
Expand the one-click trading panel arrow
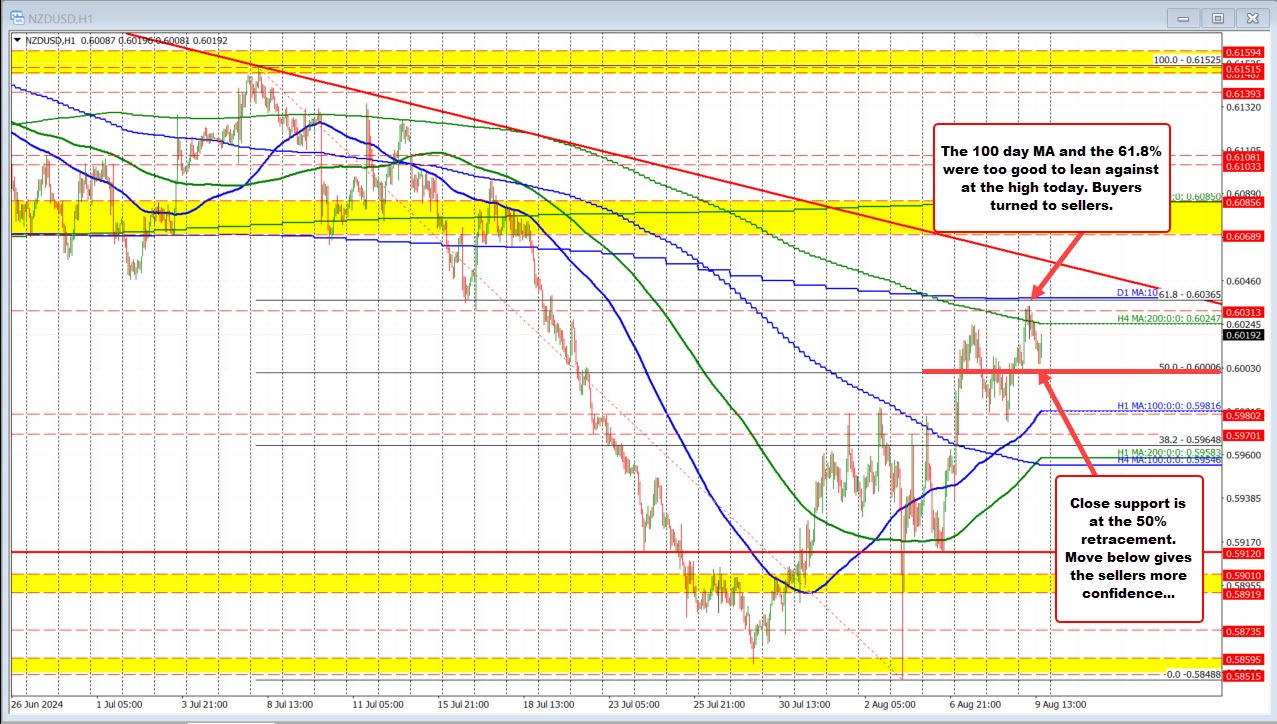click(15, 41)
